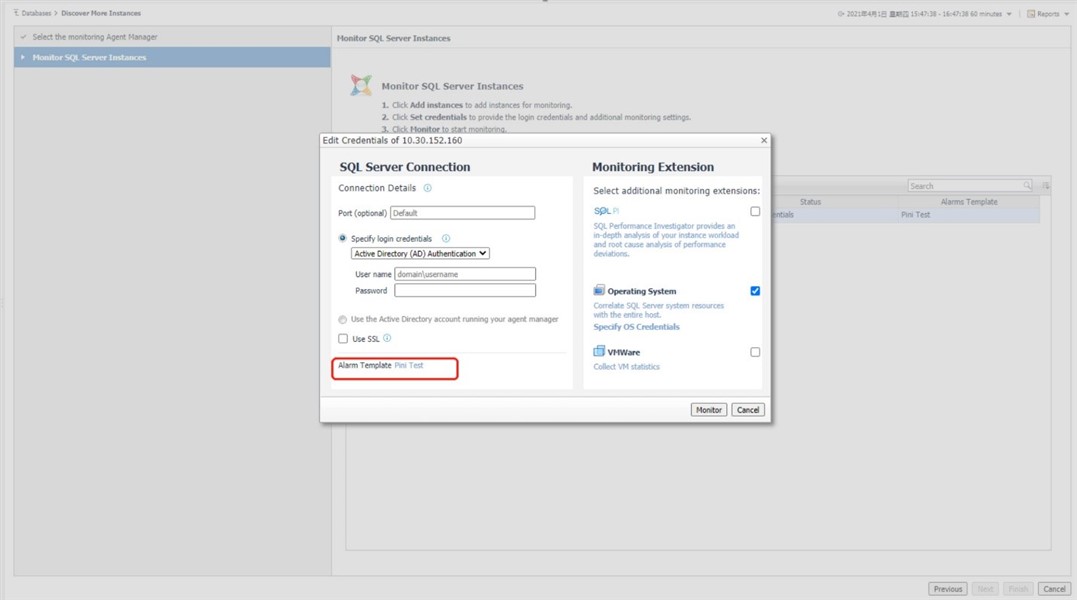Click the SQL PI extension logo
Viewport: 1077px width, 600px height.
pos(606,211)
